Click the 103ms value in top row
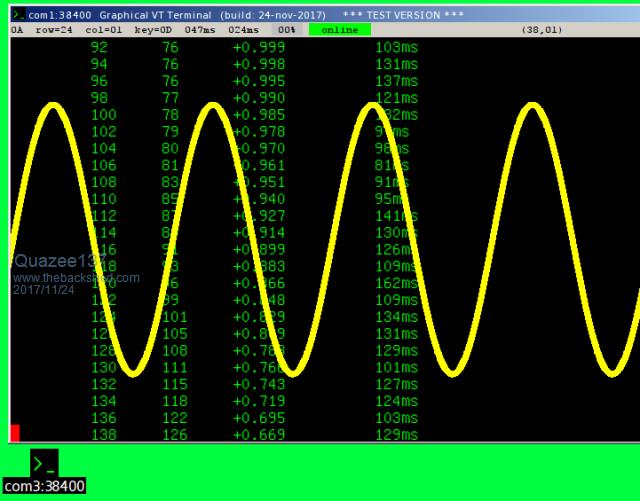640x501 pixels. click(396, 47)
